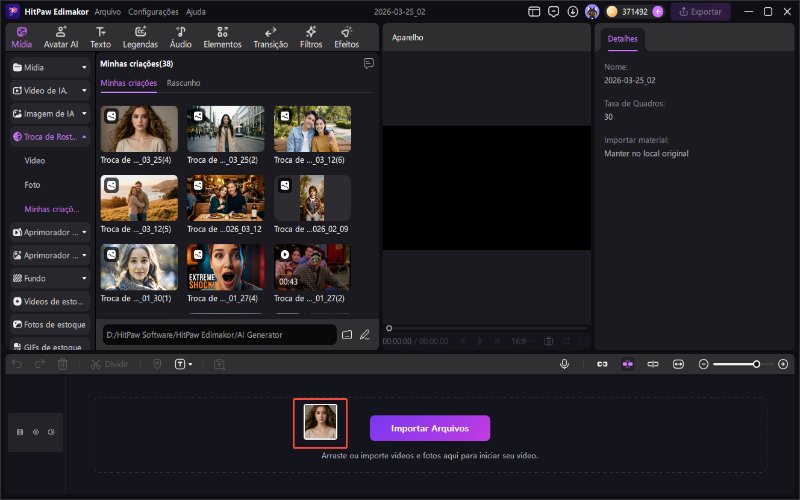Toggle track visibility eye in timeline header
Screen dimensions: 800x500
pos(35,432)
